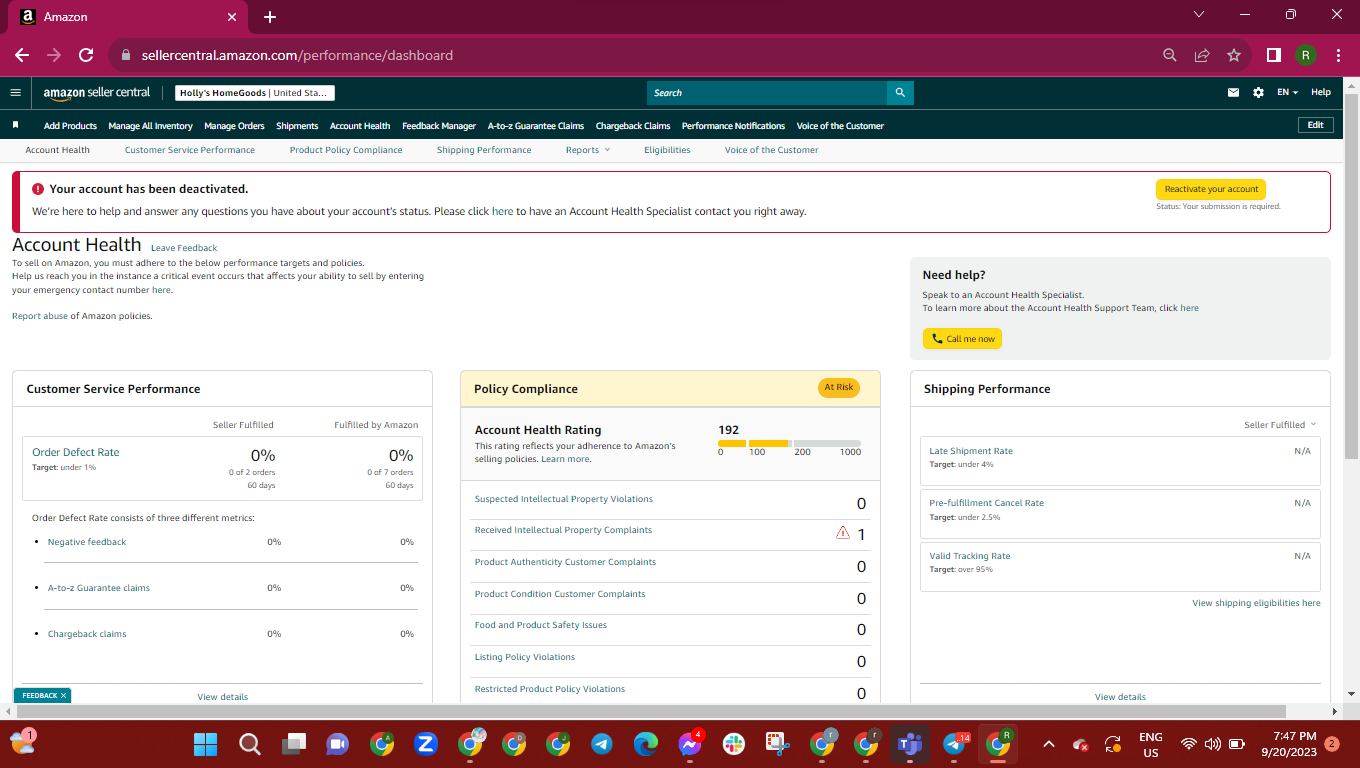Screen dimensions: 1360x768
Task: Open the Shipping Performance tab
Action: coord(484,150)
